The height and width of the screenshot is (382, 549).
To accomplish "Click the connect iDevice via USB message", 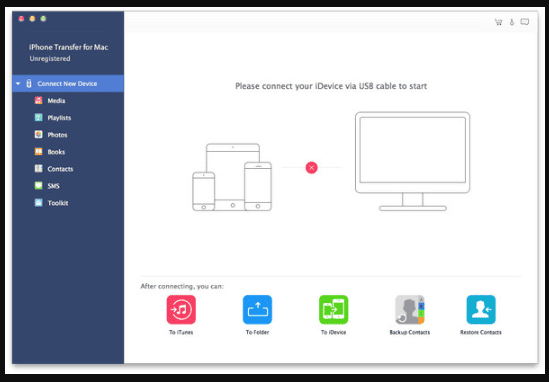I will [x=331, y=86].
